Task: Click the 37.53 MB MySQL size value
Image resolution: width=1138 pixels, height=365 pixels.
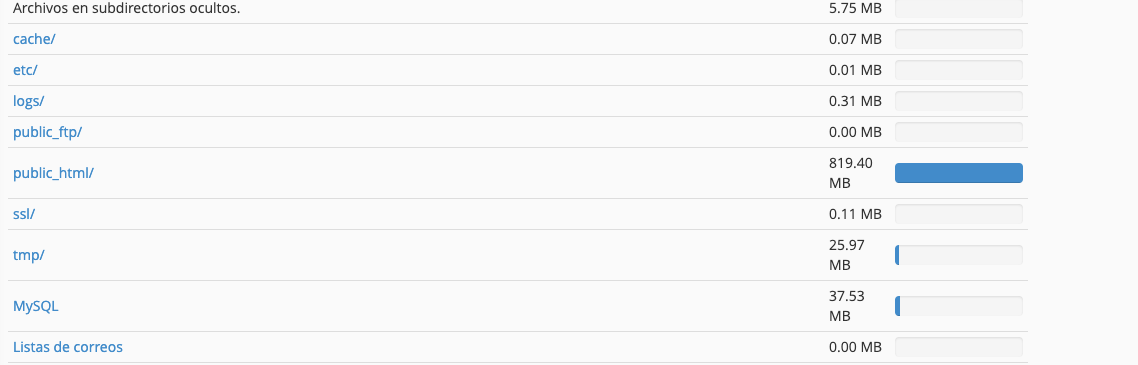Action: tap(847, 306)
